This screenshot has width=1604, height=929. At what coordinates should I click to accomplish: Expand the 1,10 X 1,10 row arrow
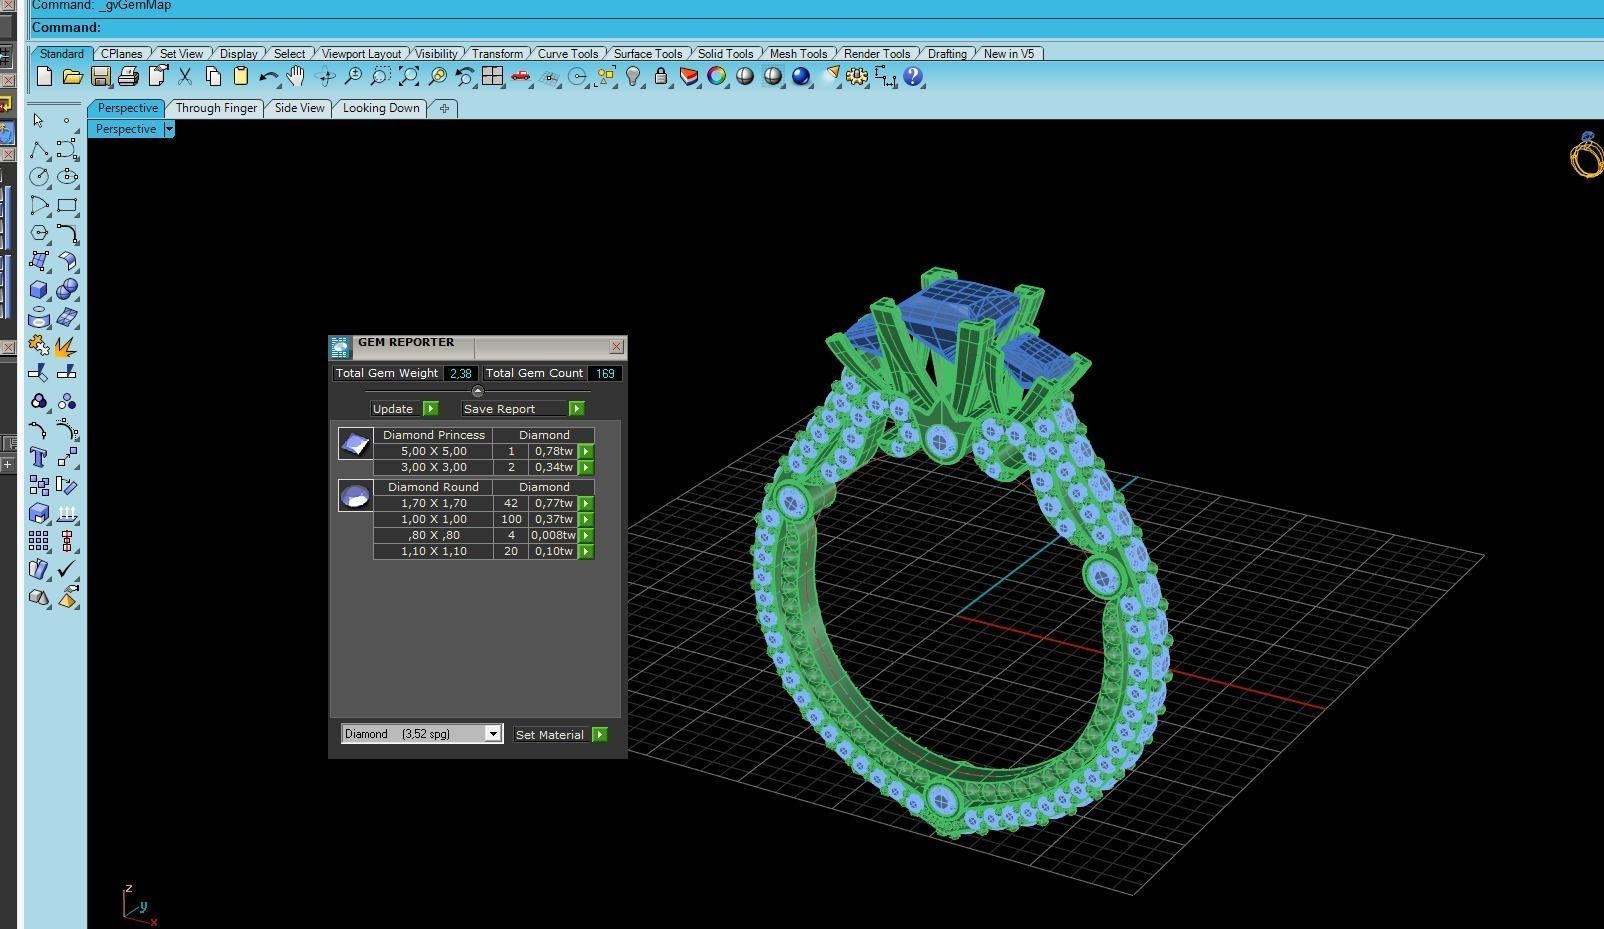pos(586,551)
